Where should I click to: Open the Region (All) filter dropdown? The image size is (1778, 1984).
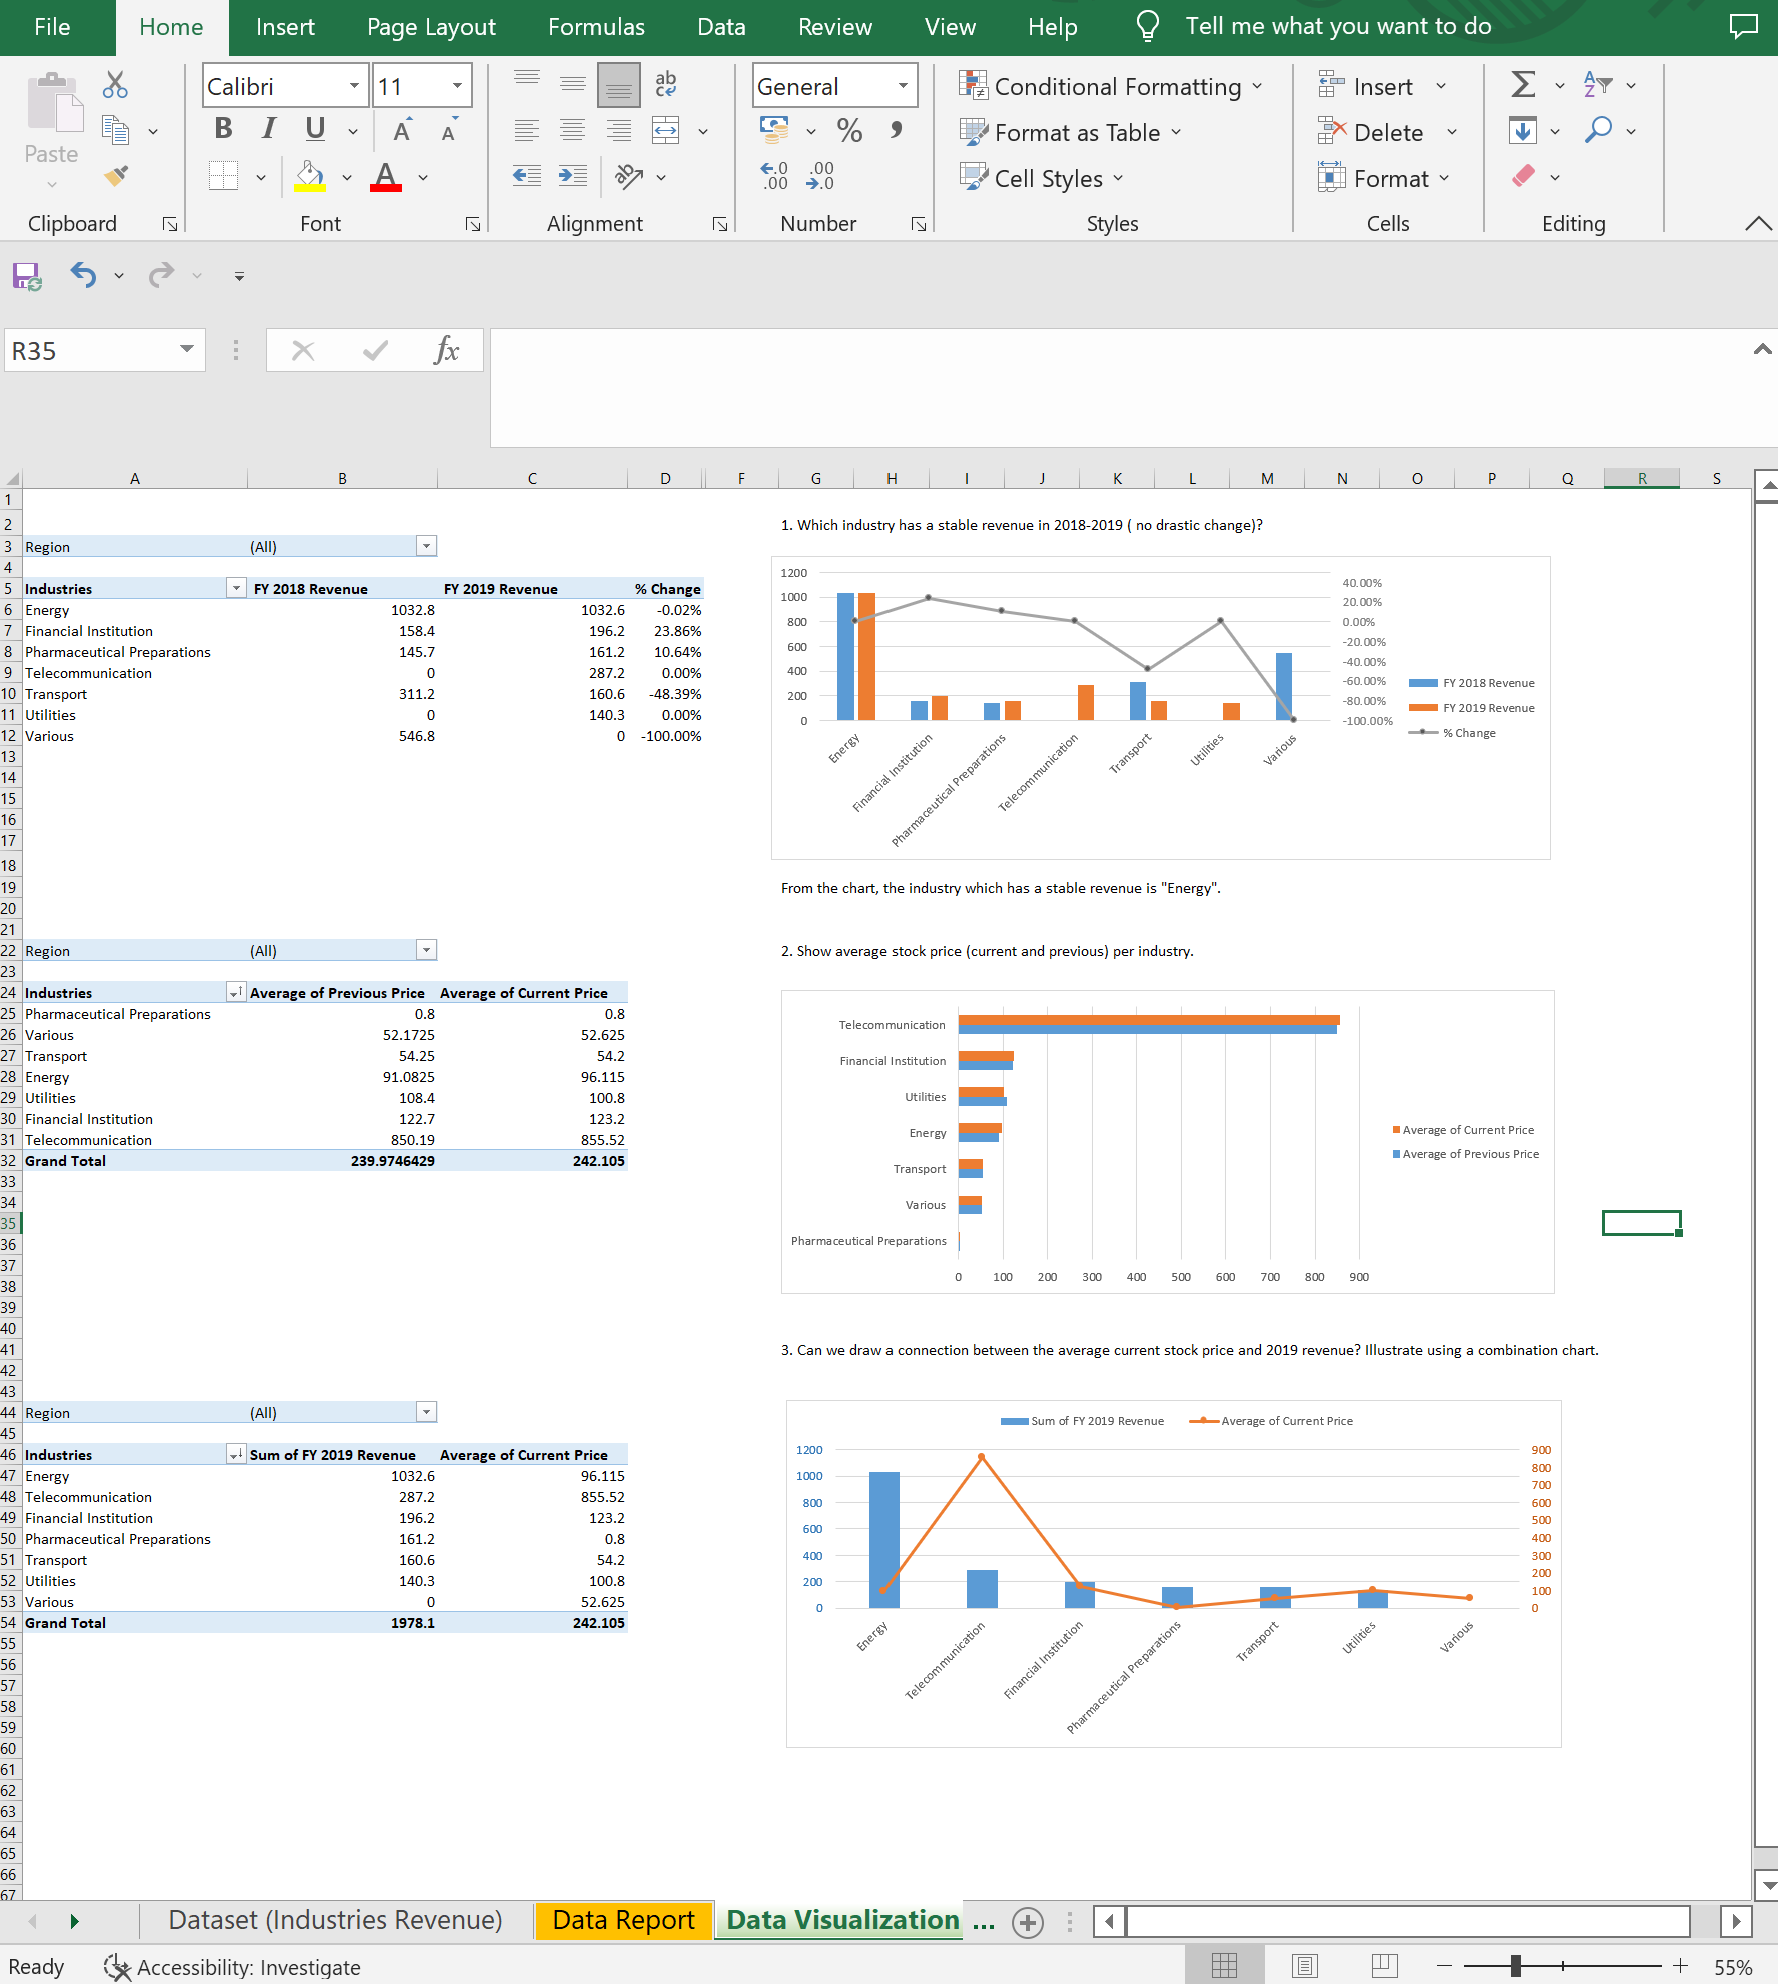point(426,546)
